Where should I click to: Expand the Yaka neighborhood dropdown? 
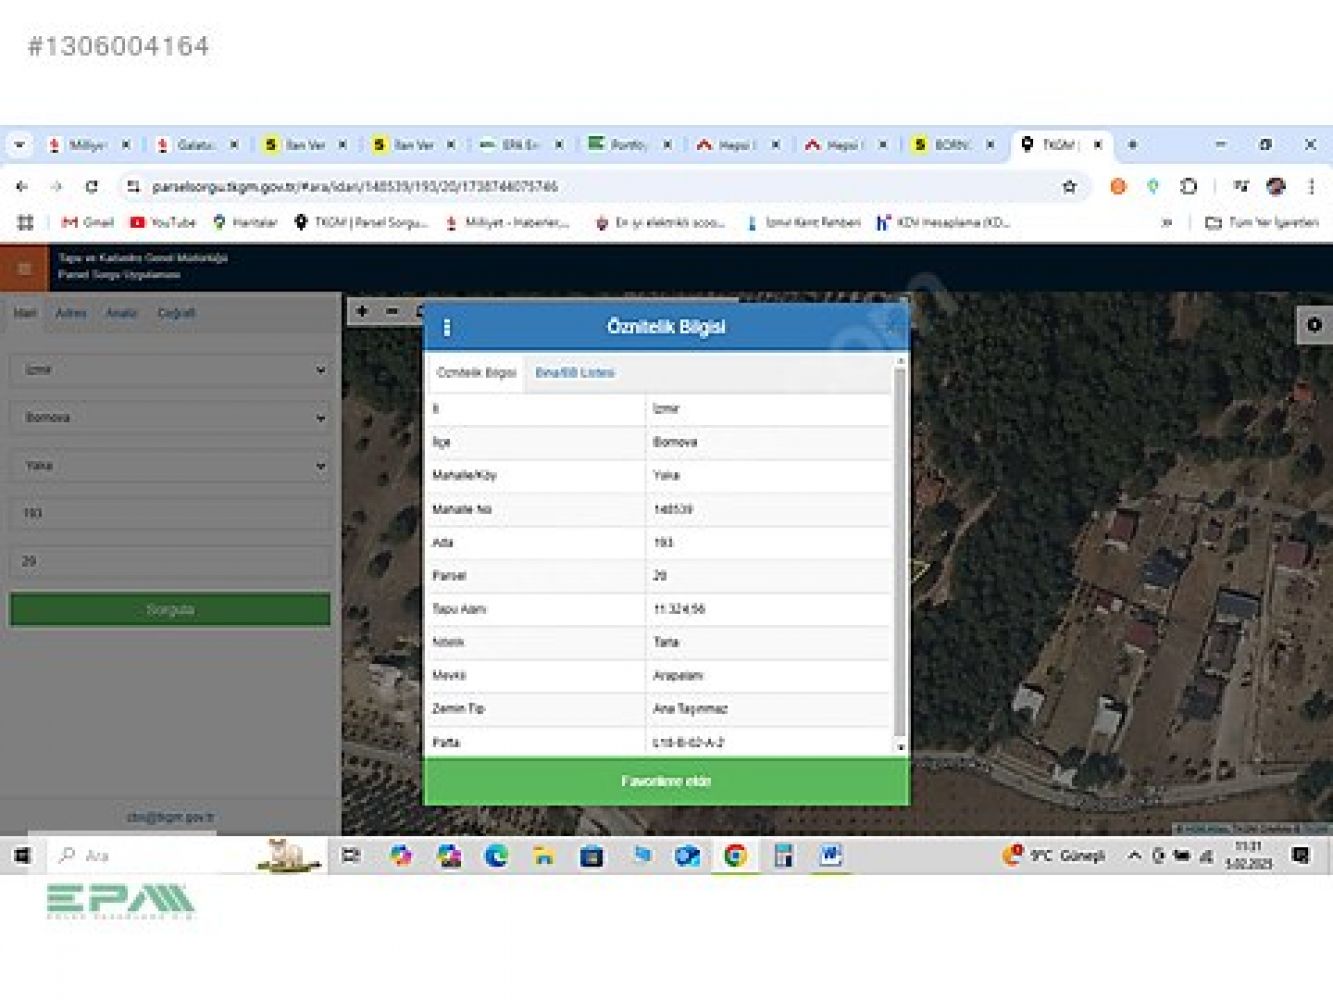pos(170,466)
